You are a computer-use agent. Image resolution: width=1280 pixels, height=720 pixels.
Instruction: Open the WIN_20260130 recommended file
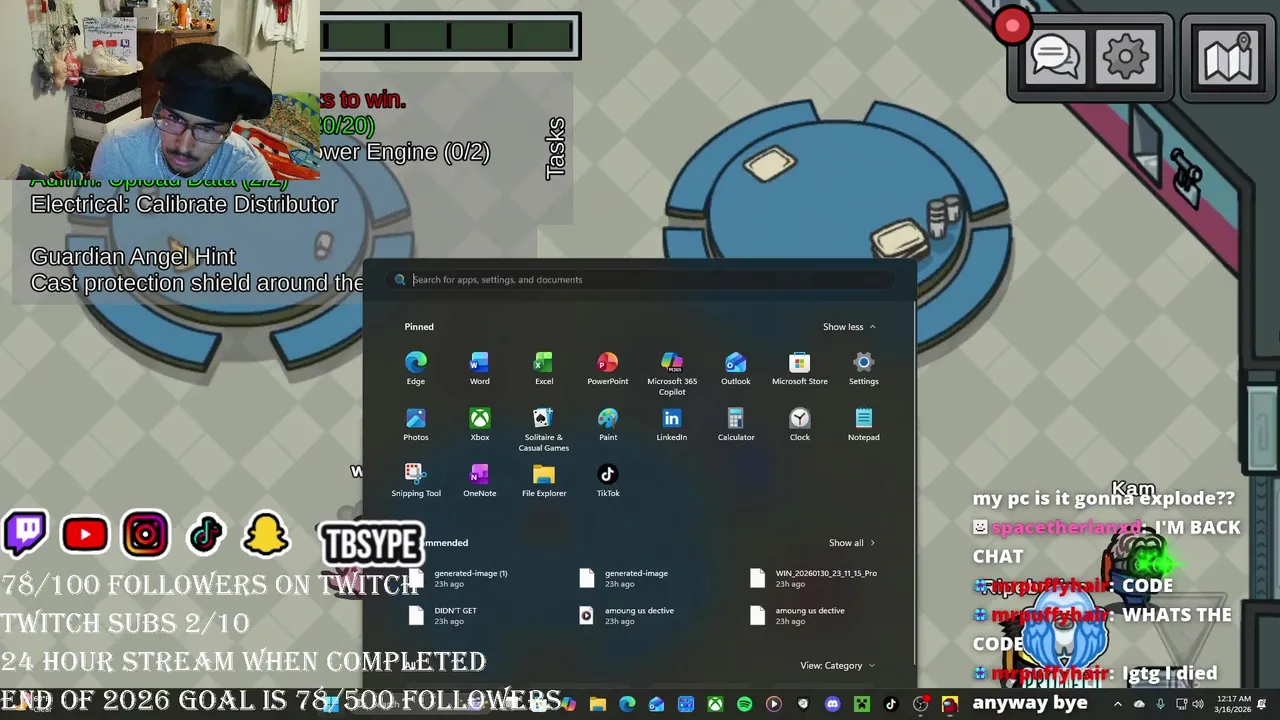click(815, 578)
